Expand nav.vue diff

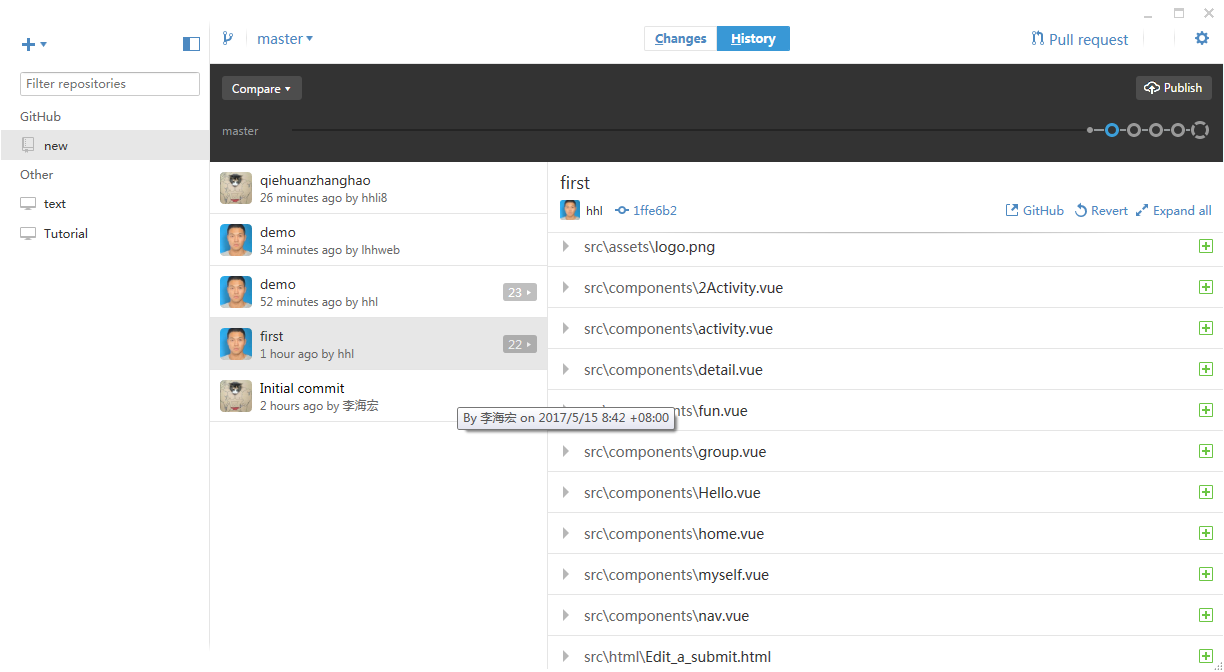(566, 615)
